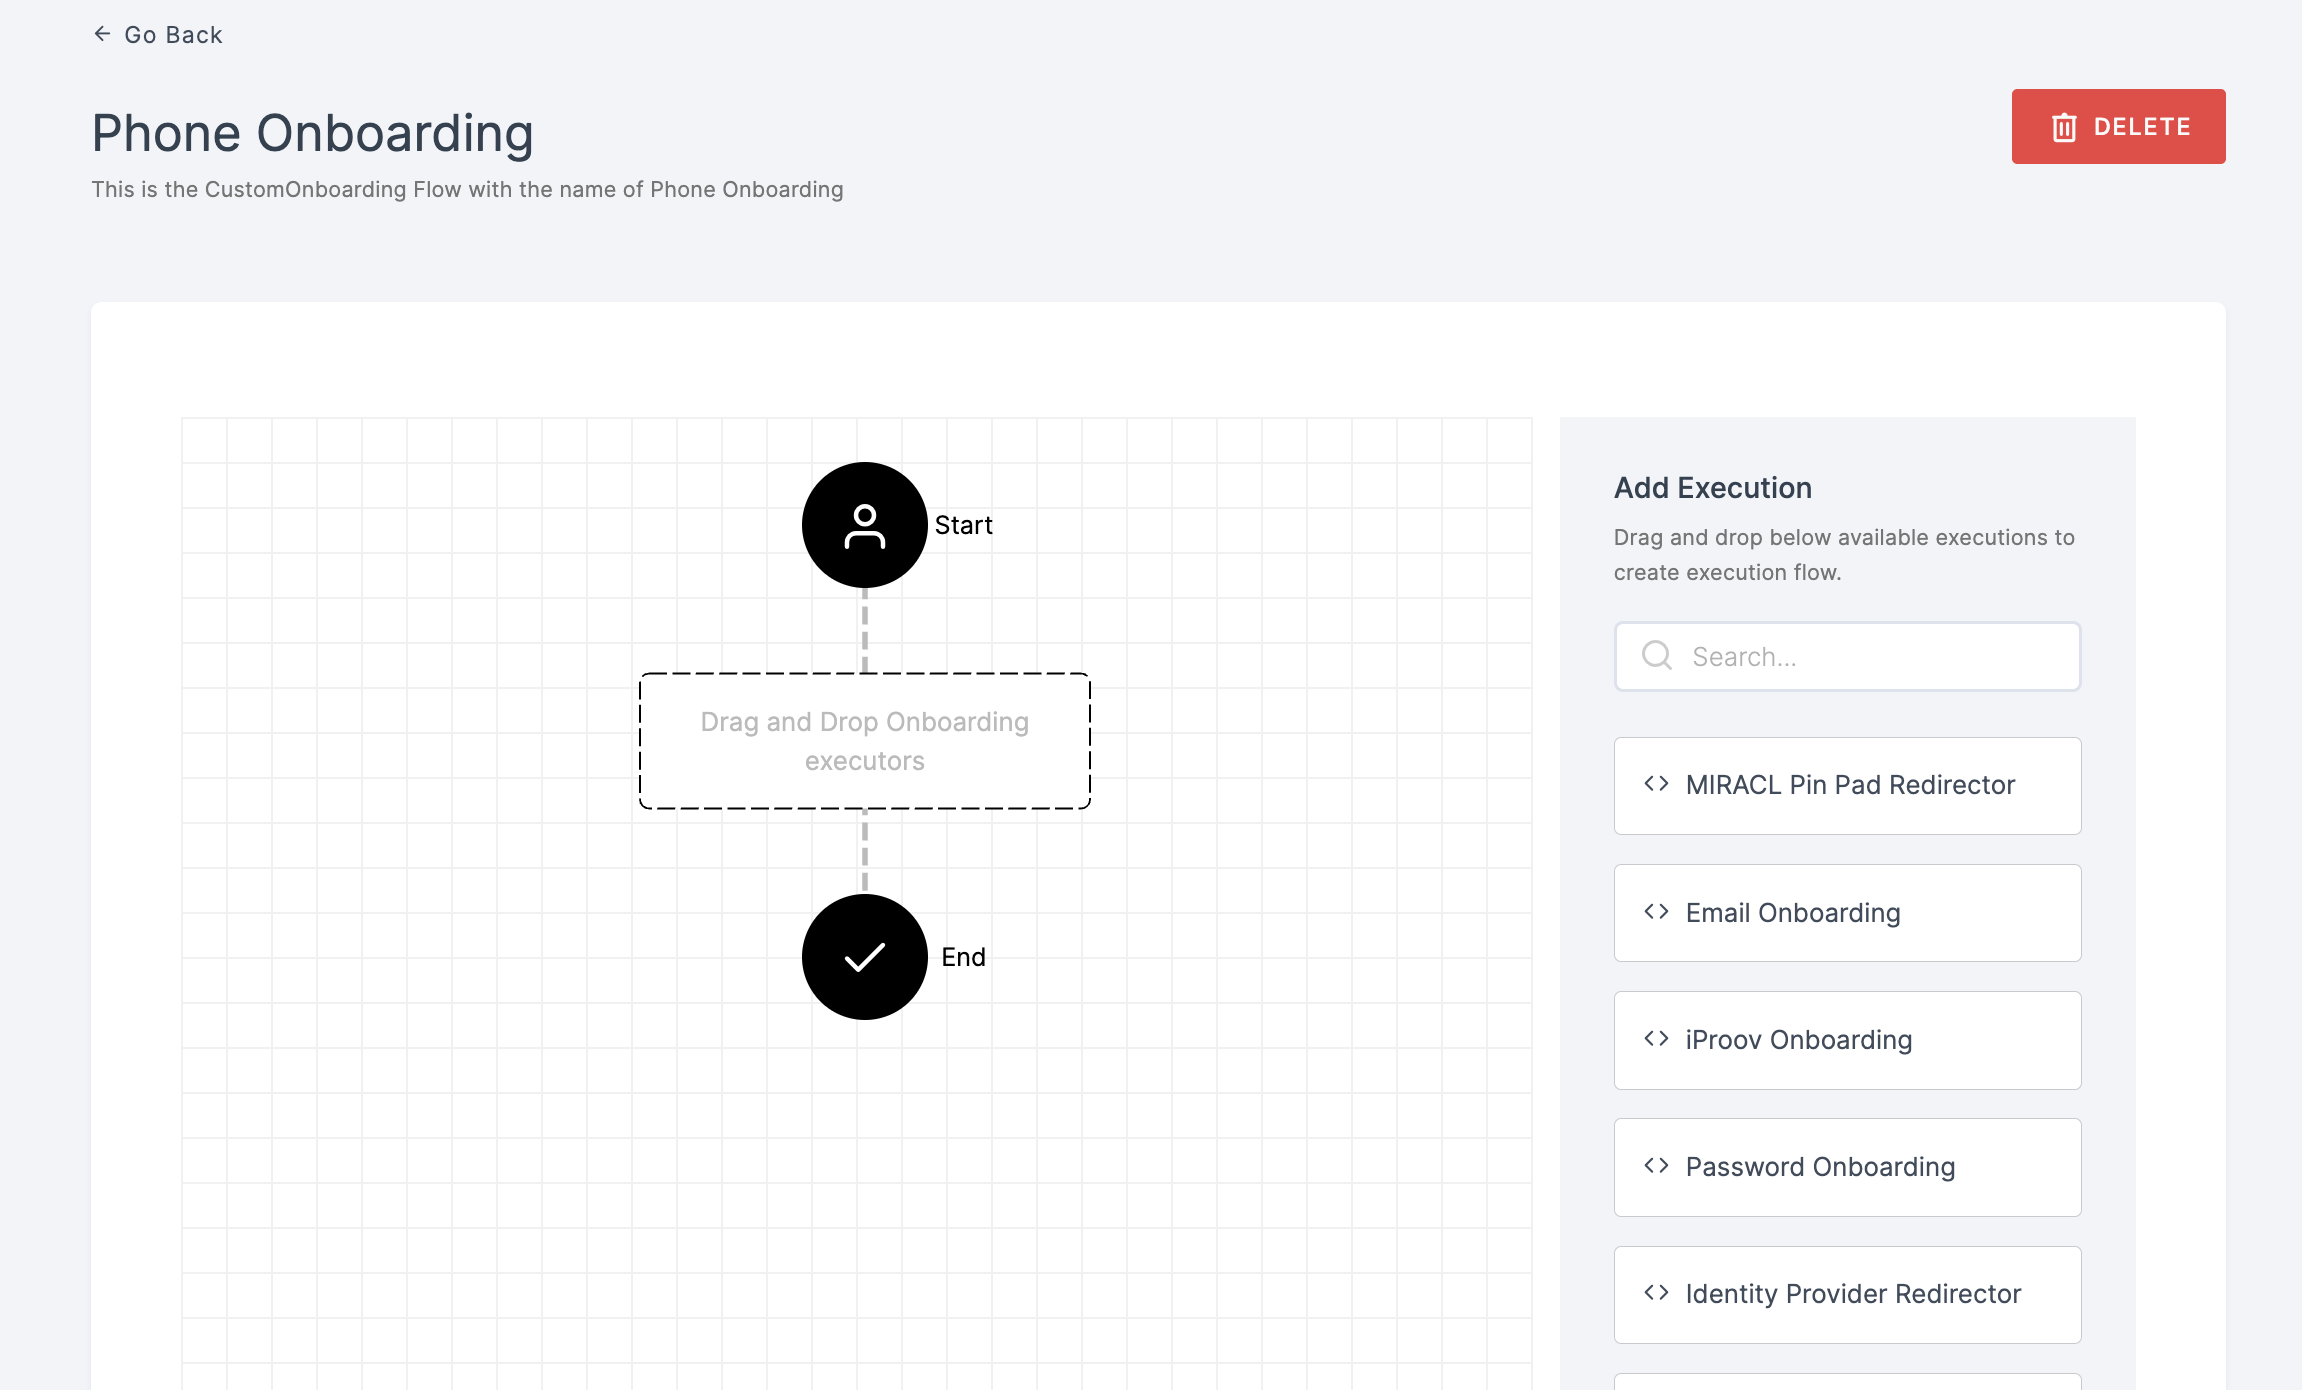The image size is (2302, 1390).
Task: Click the CustomOnboarding Flow description text
Action: [x=468, y=190]
